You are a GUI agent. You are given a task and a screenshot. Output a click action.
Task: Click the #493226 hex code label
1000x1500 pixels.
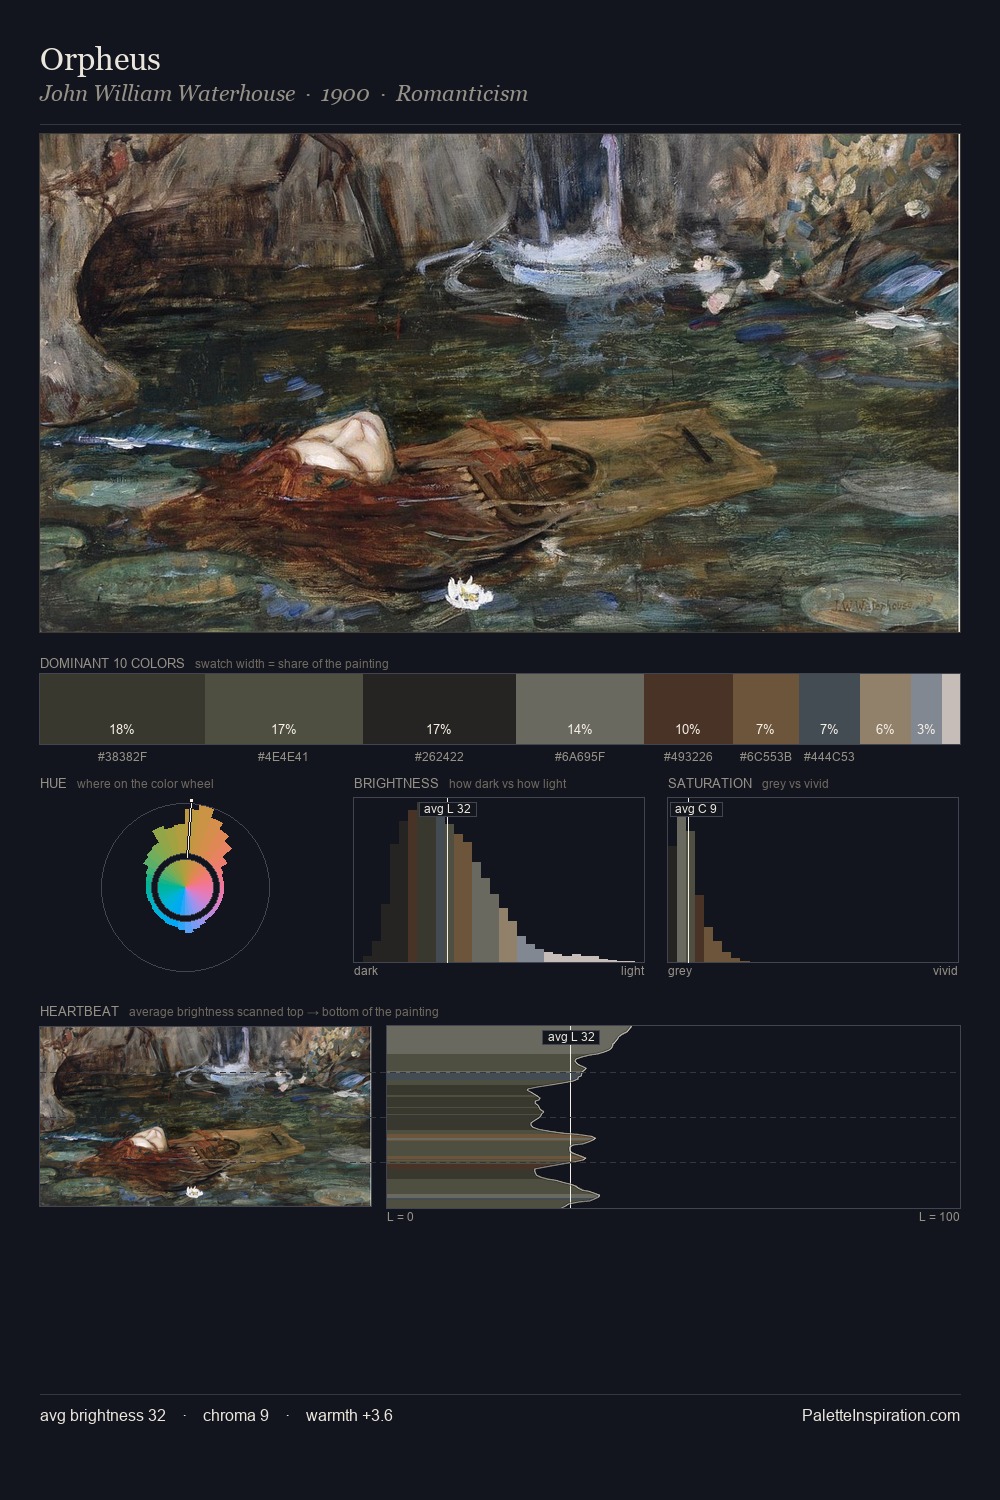click(x=688, y=757)
